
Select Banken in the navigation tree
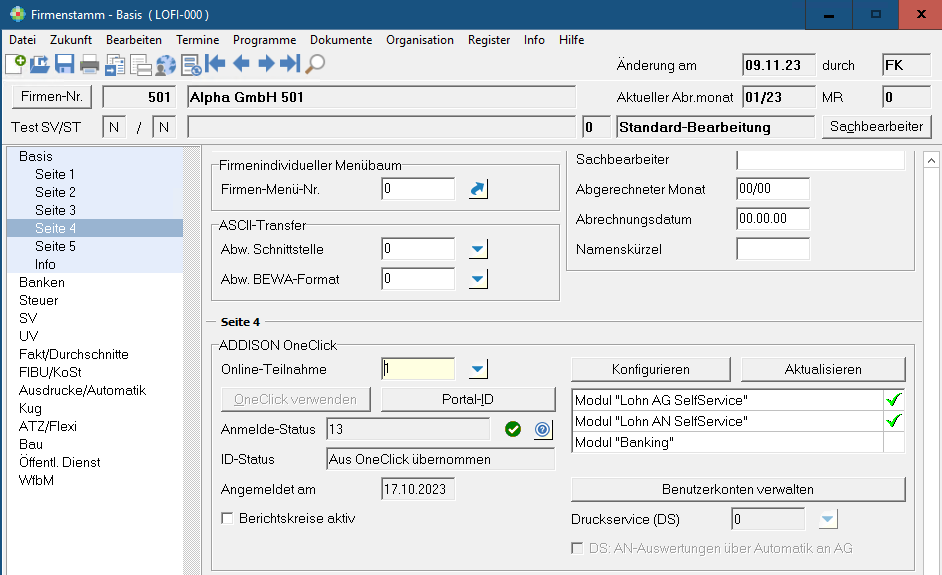click(x=41, y=282)
